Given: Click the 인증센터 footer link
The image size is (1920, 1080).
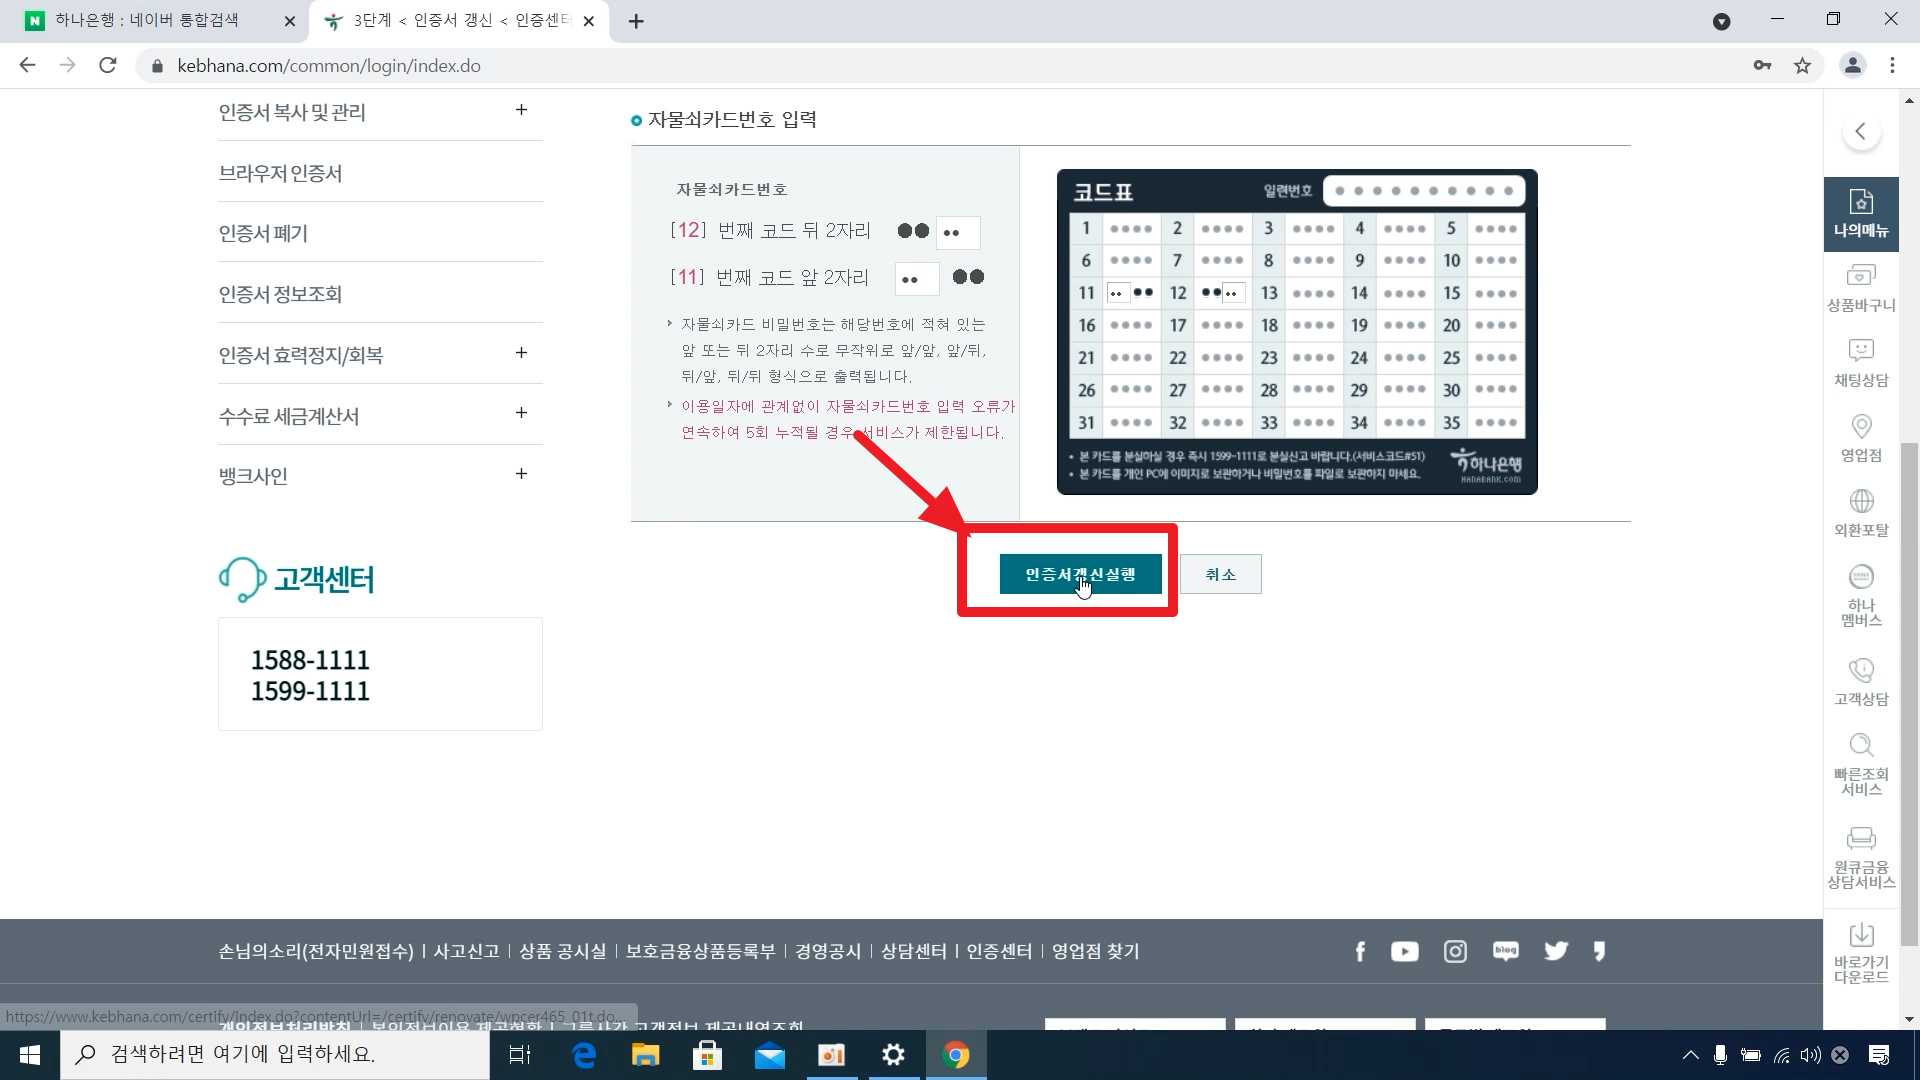Looking at the screenshot, I should pos(998,951).
